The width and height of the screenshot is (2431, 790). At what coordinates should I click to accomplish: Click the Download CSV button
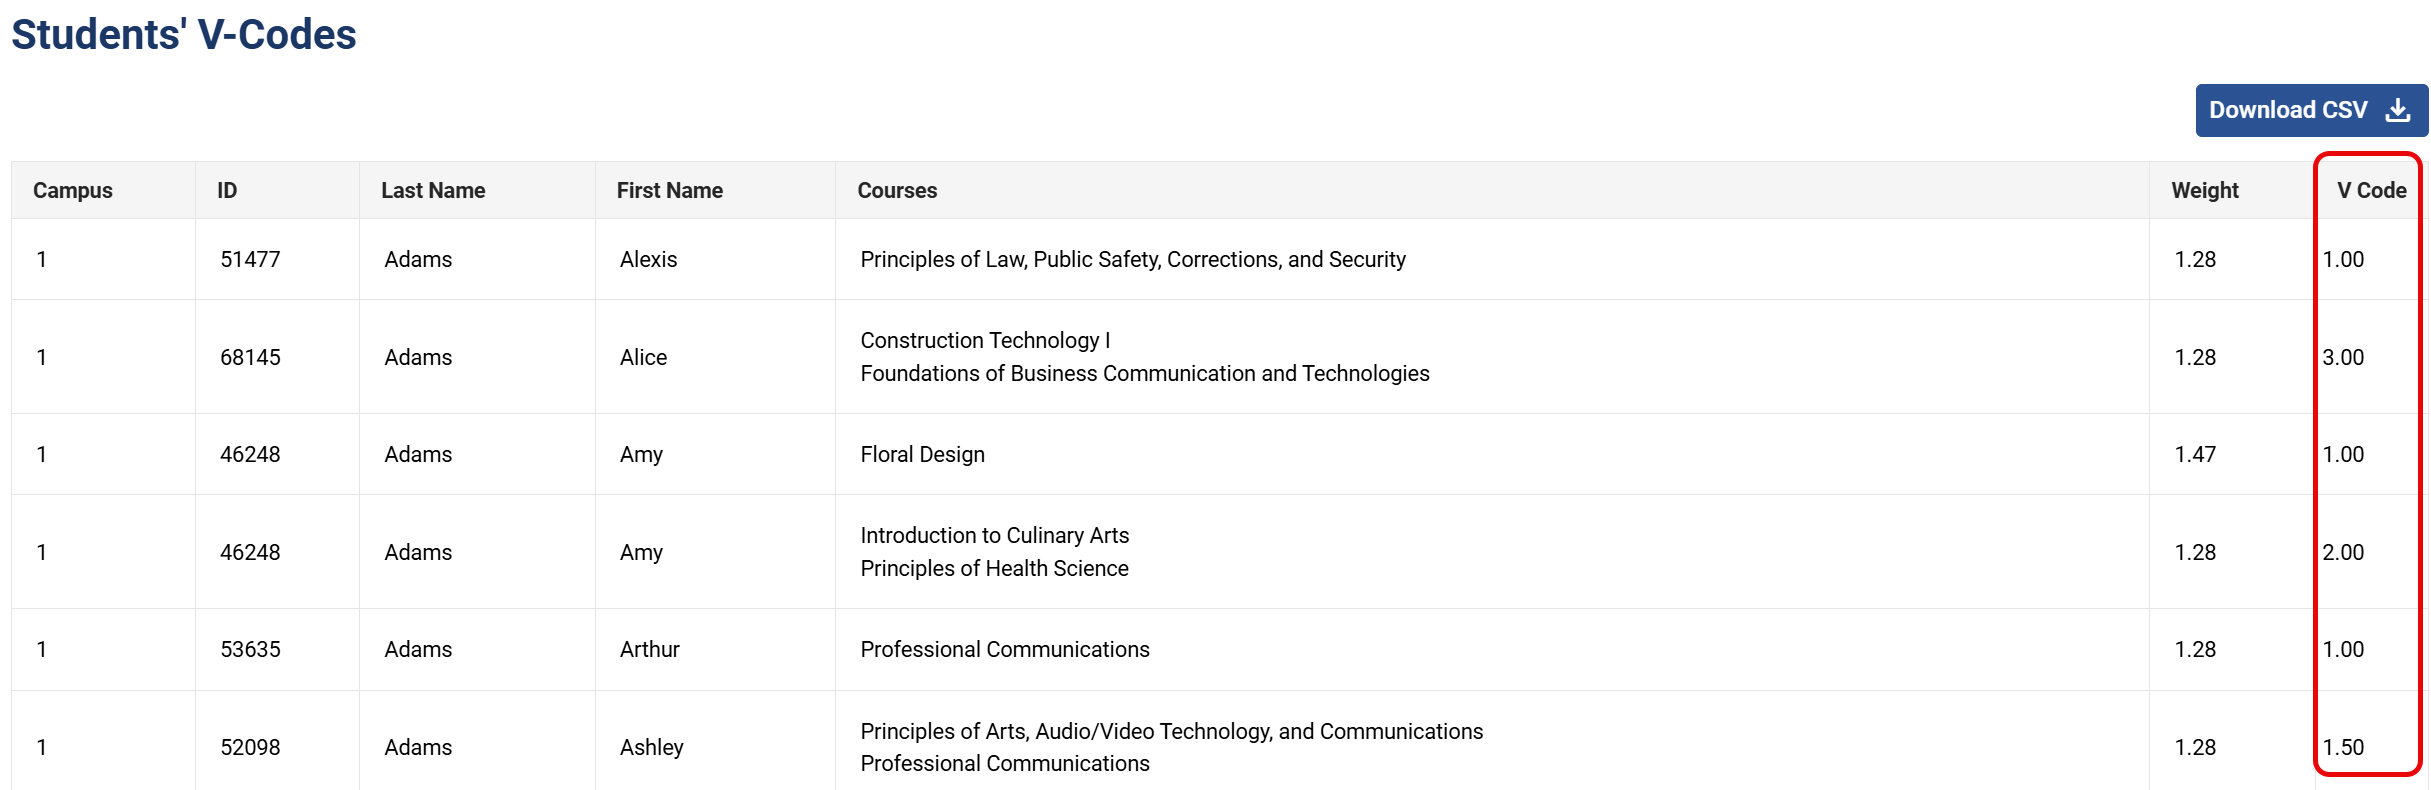[2311, 110]
